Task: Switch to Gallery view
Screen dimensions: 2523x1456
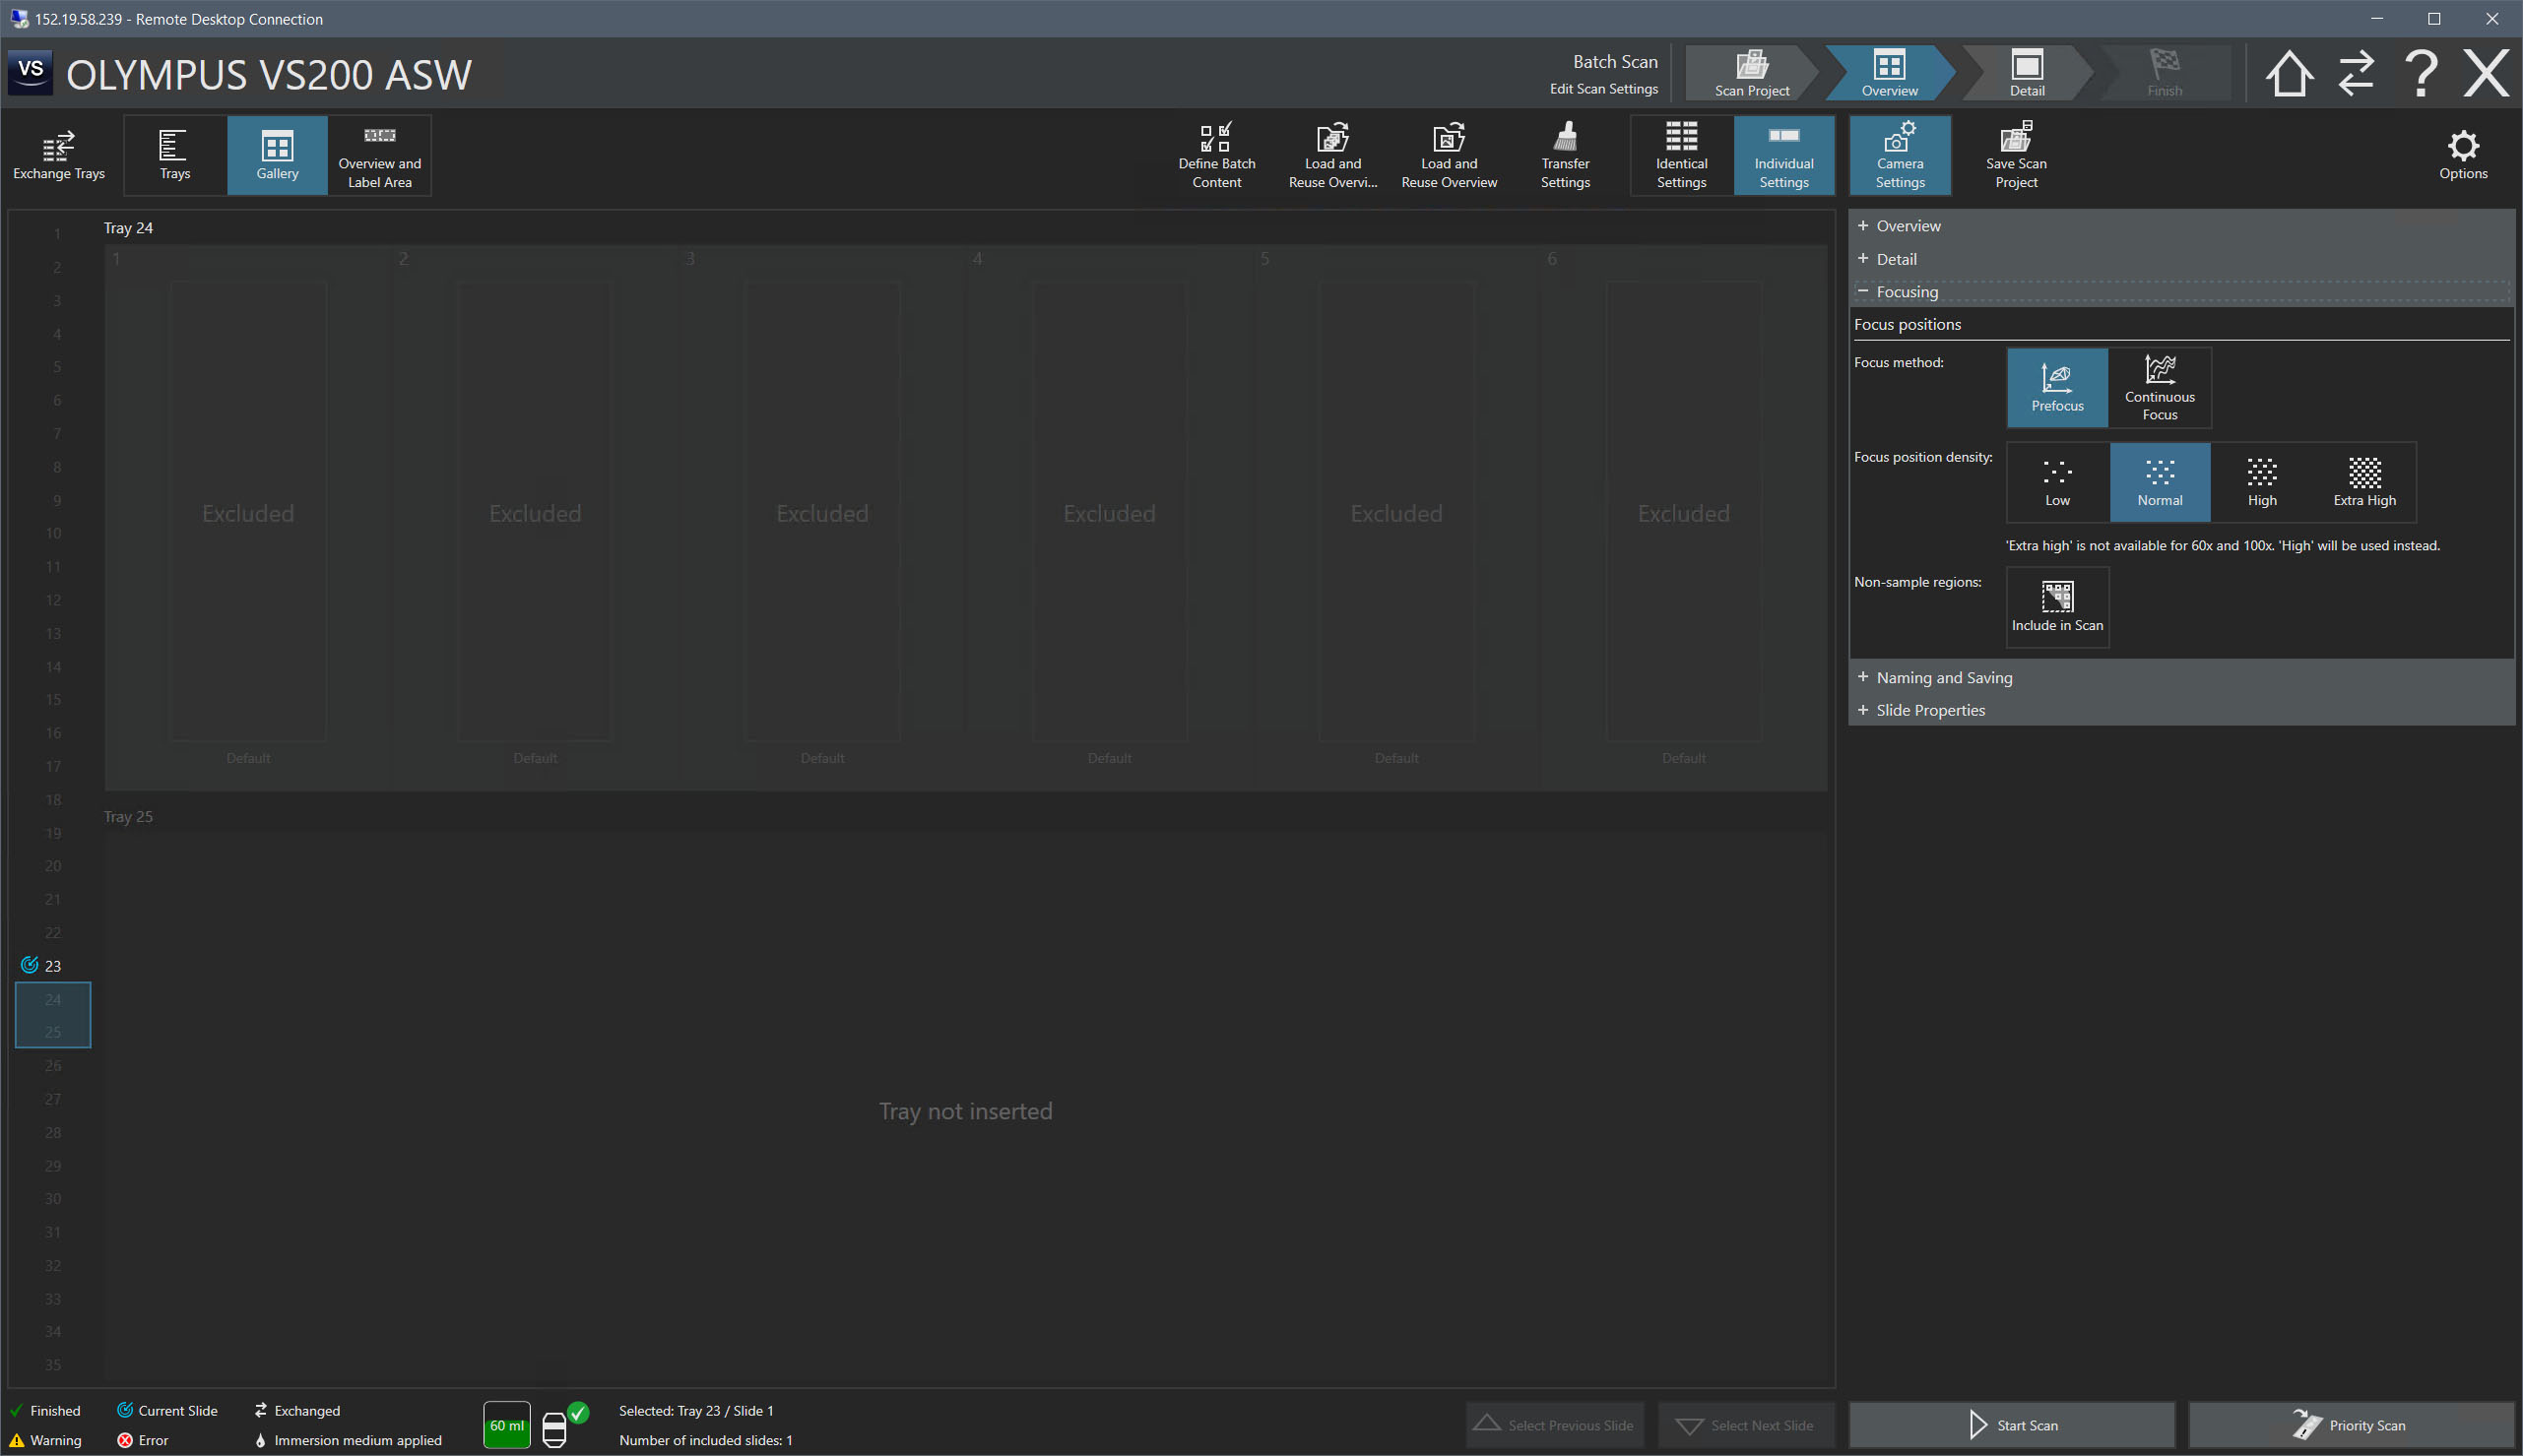Action: pyautogui.click(x=277, y=155)
